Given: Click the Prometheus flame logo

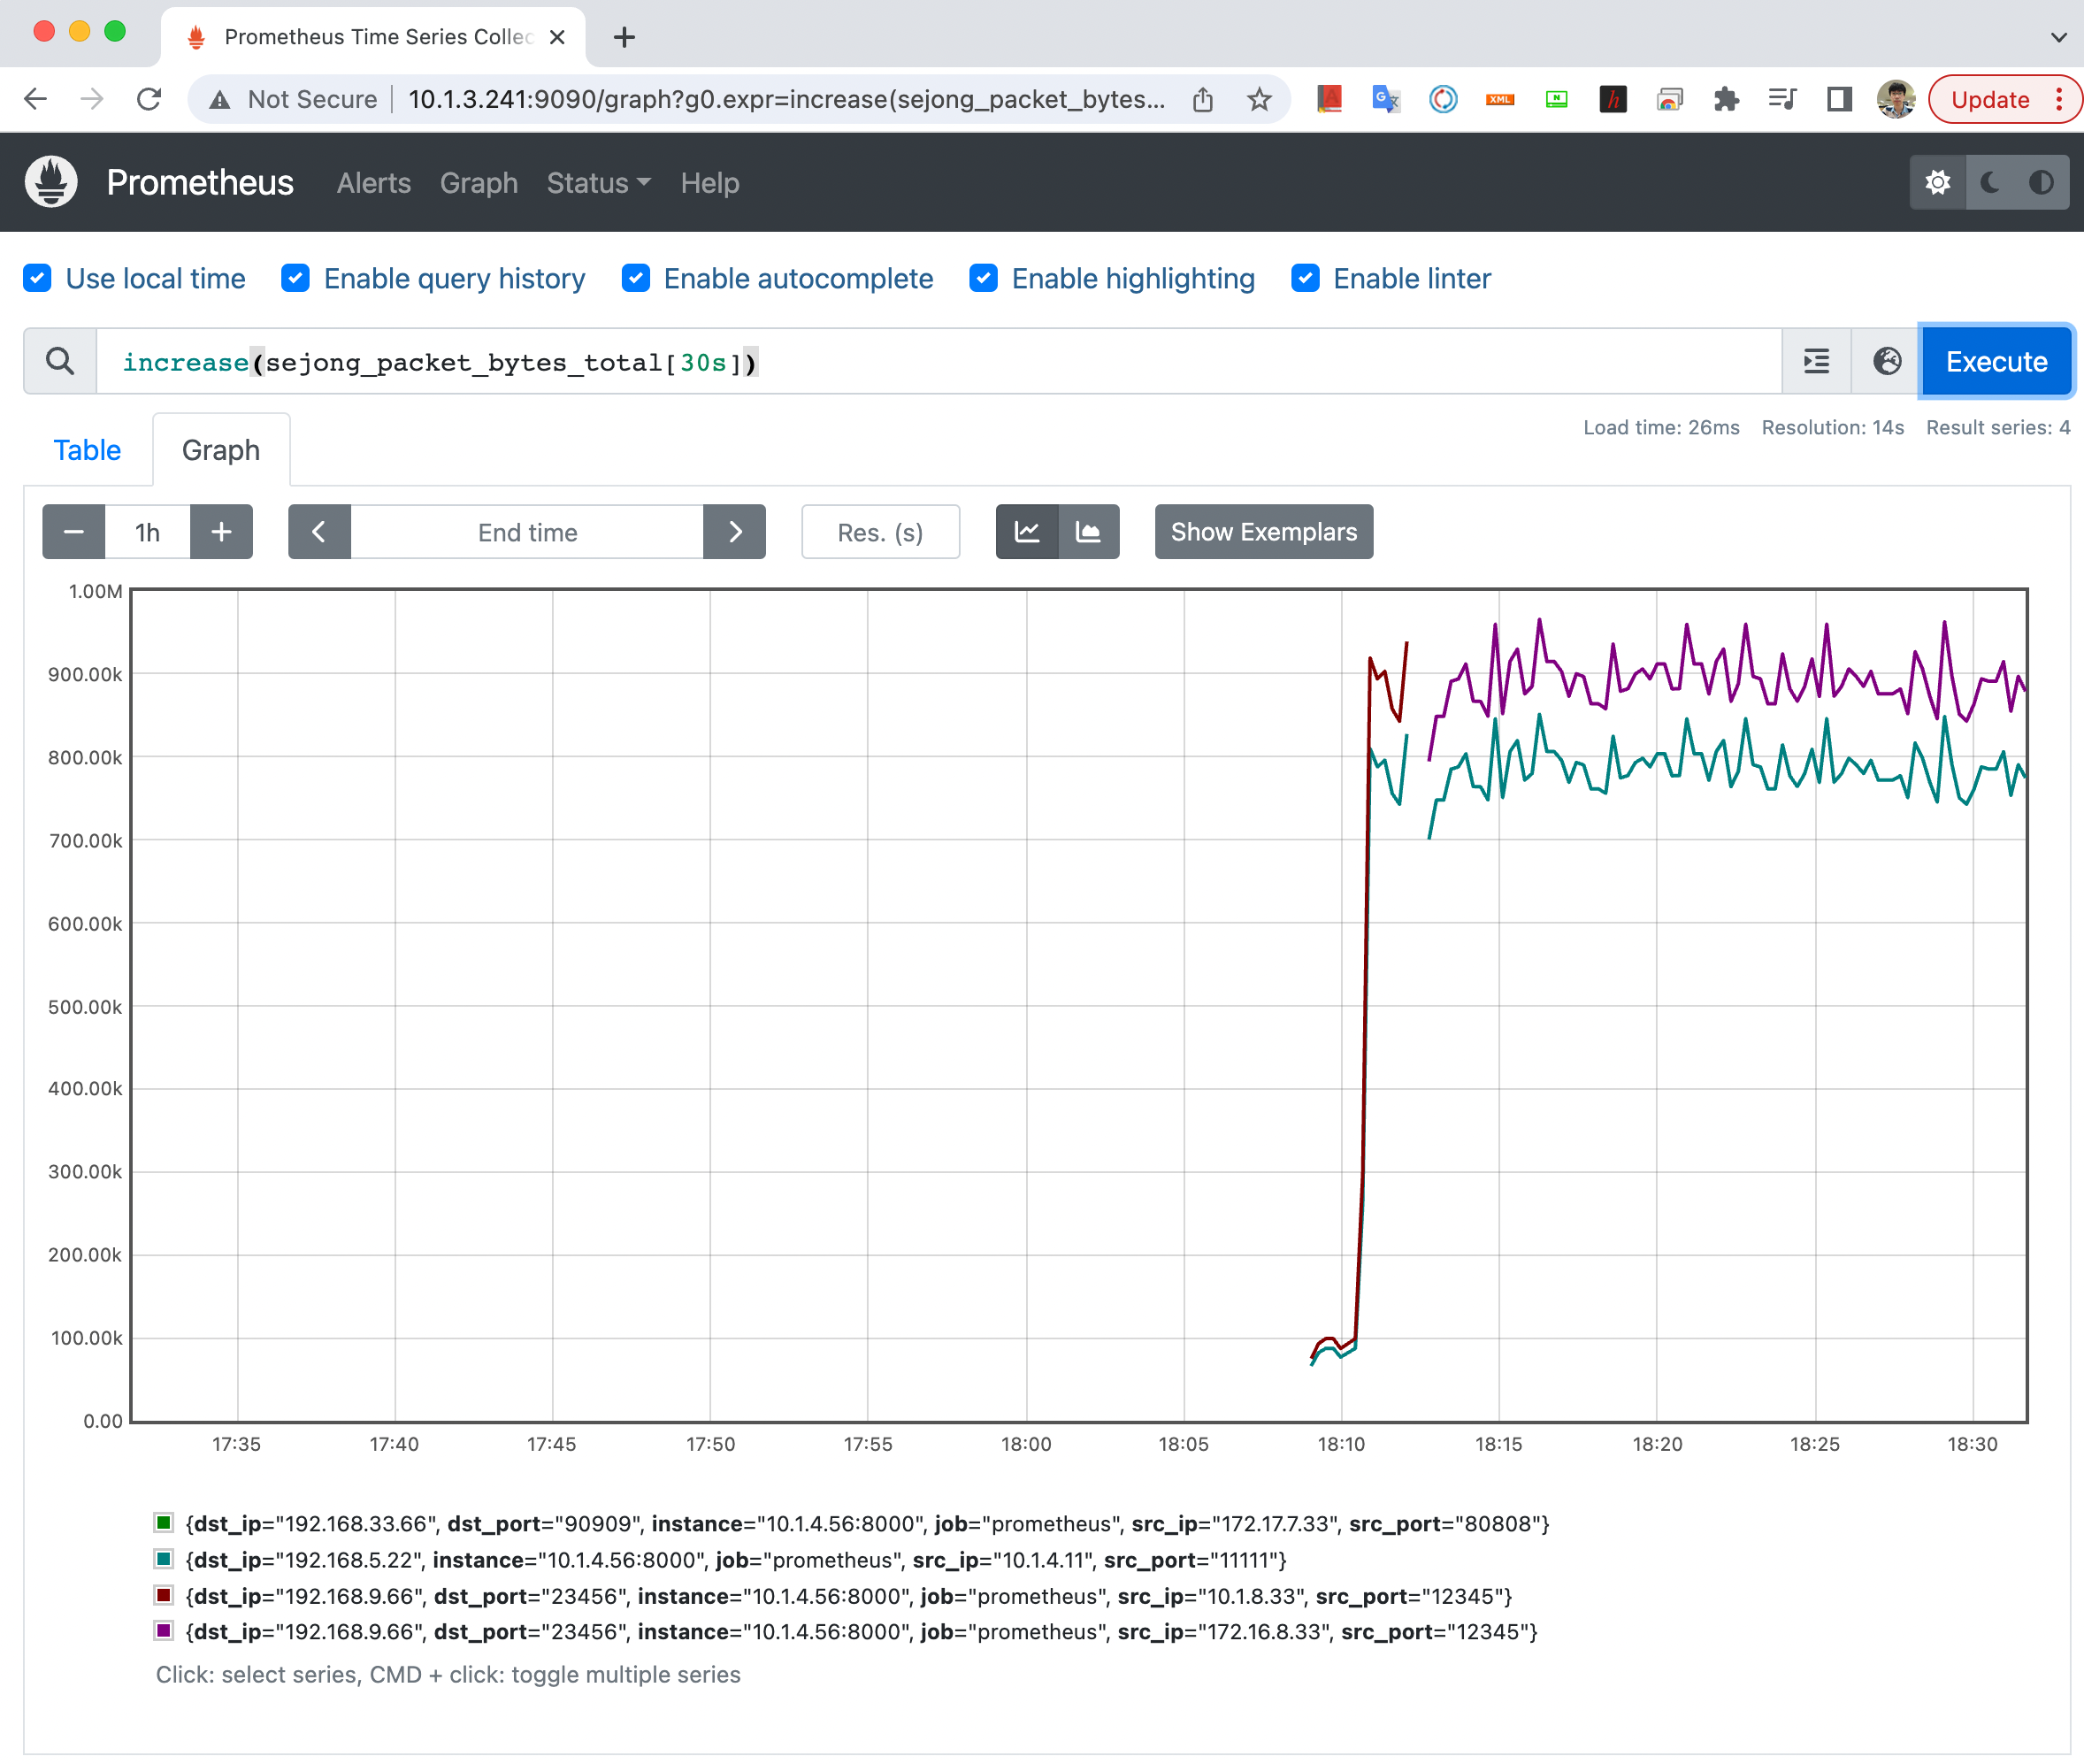Looking at the screenshot, I should click(x=51, y=183).
